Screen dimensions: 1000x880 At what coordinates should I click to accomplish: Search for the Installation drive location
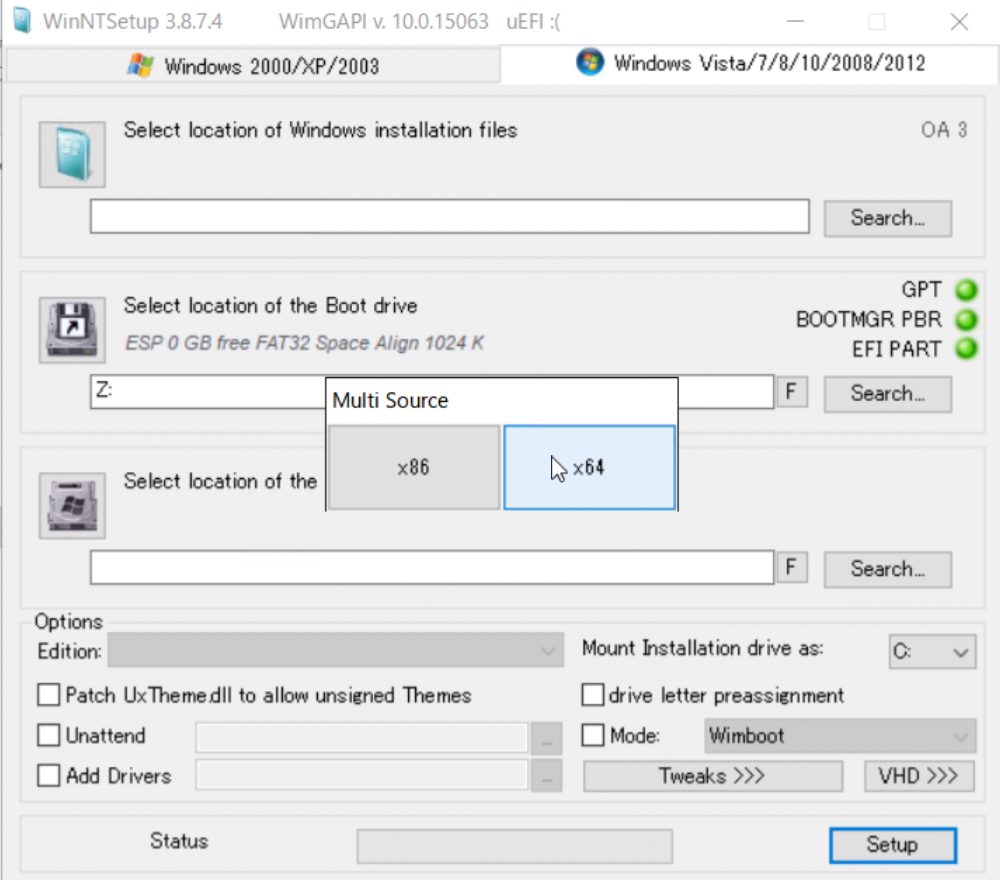[x=888, y=569]
